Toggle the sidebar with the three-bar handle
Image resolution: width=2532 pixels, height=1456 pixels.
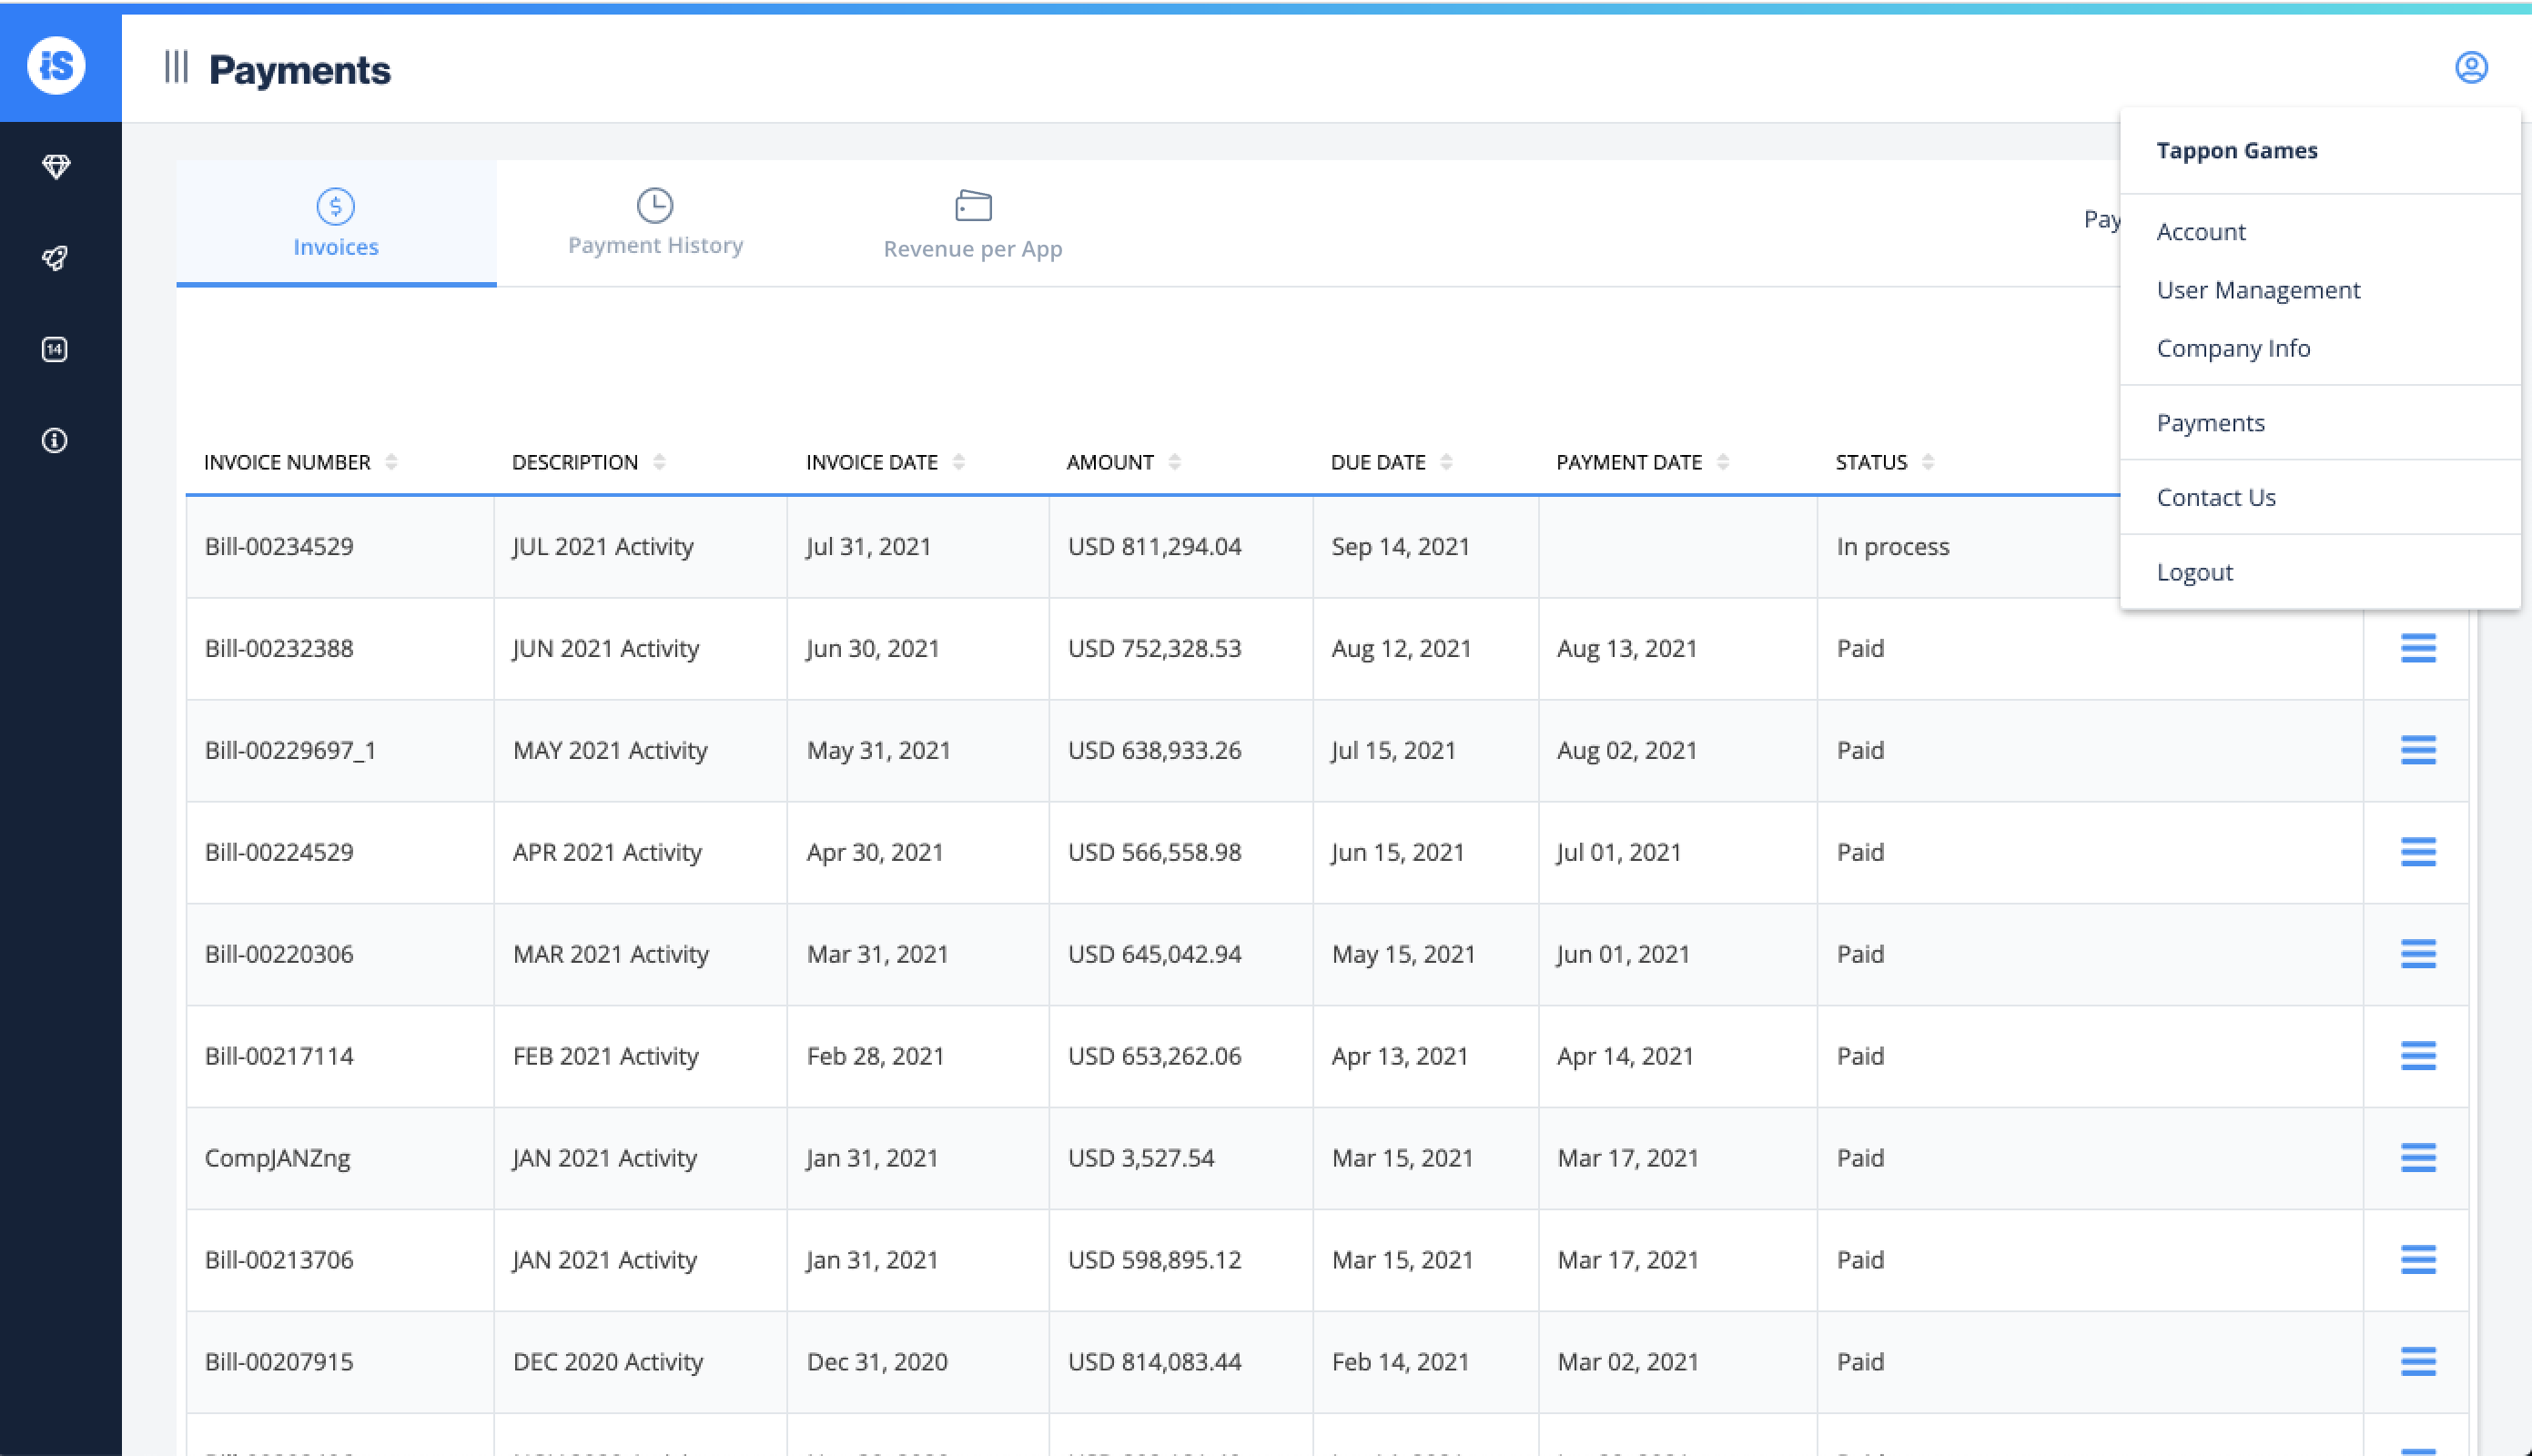[x=176, y=67]
